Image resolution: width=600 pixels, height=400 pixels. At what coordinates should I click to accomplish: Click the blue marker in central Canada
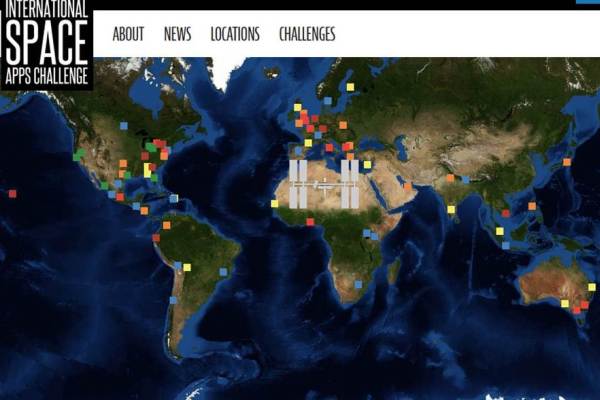point(122,126)
